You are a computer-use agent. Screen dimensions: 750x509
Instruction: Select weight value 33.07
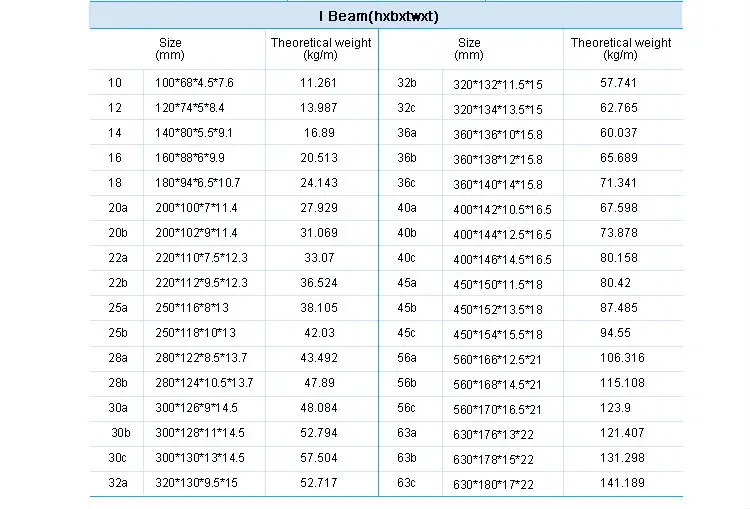tap(319, 257)
